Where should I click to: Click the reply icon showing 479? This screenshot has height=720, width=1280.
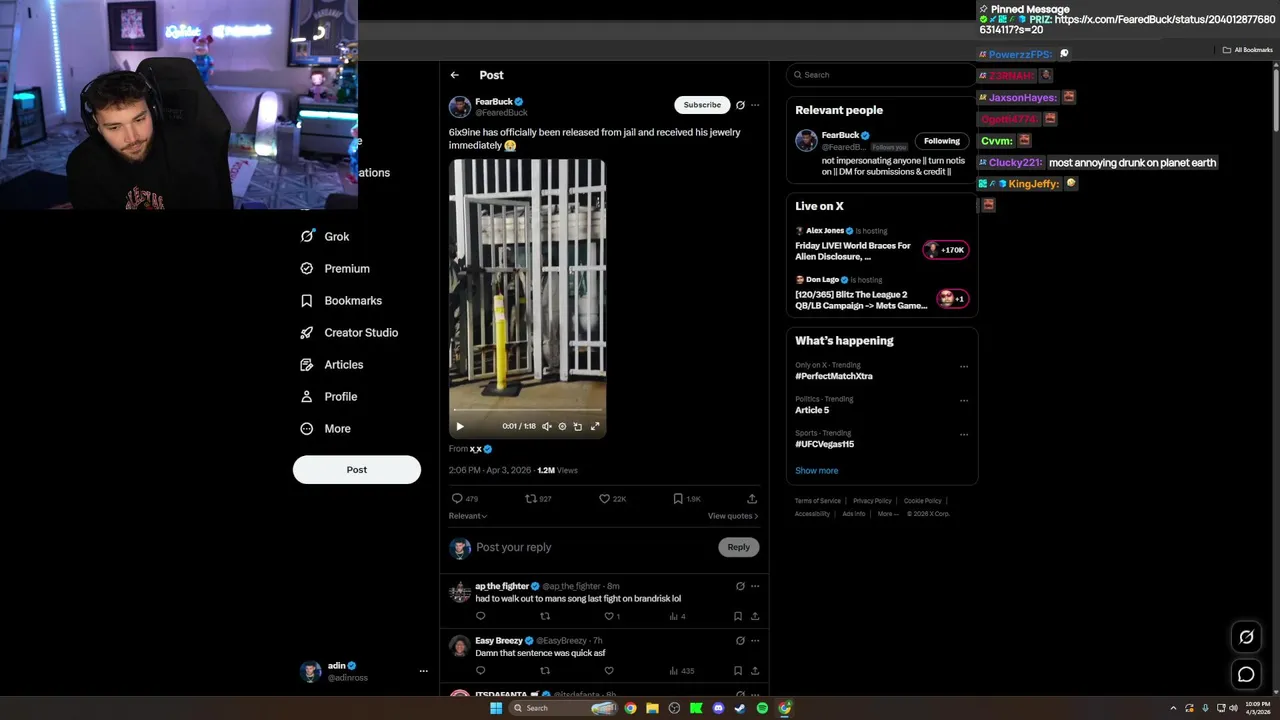tap(465, 498)
